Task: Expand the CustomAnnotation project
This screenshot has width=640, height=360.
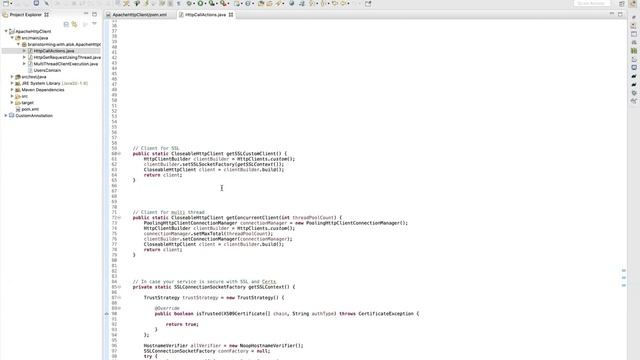Action: pyautogui.click(x=6, y=116)
